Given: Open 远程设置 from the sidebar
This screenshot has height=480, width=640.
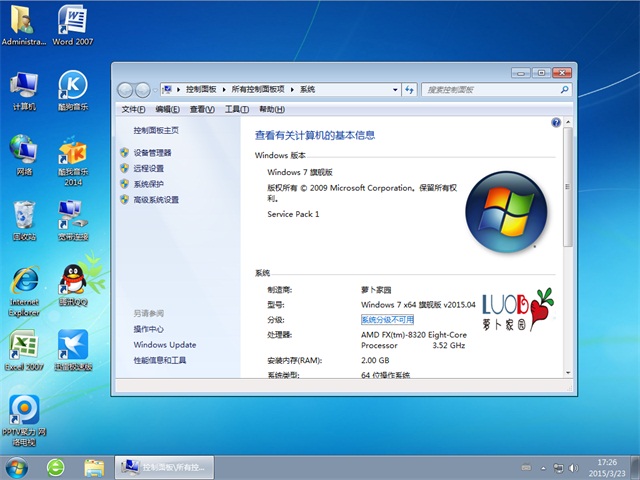Looking at the screenshot, I should [x=149, y=168].
